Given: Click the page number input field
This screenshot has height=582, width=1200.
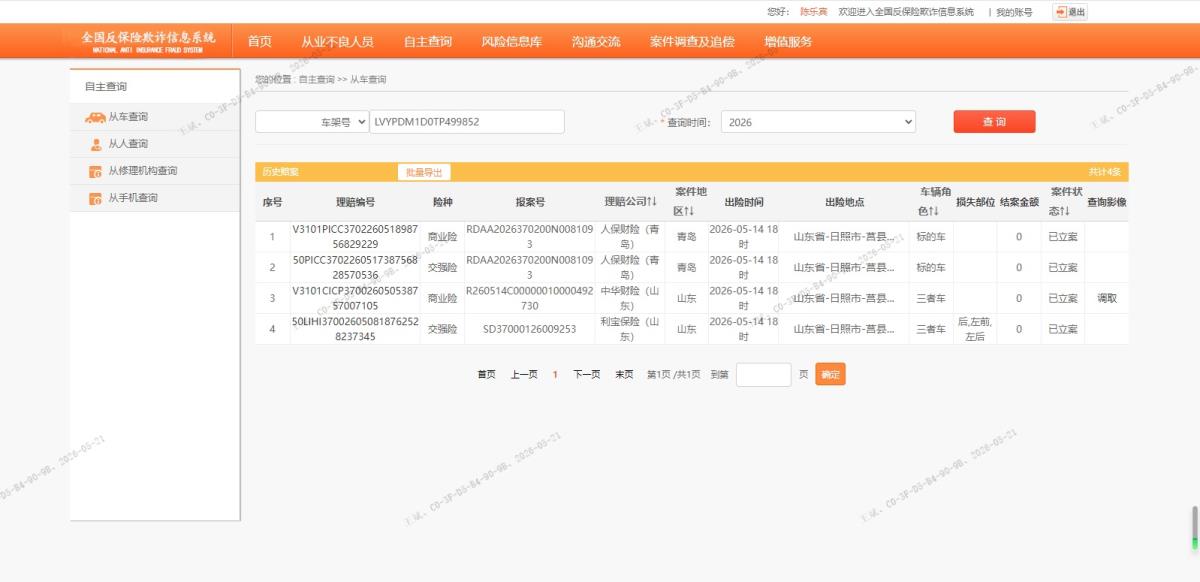Looking at the screenshot, I should tap(764, 375).
